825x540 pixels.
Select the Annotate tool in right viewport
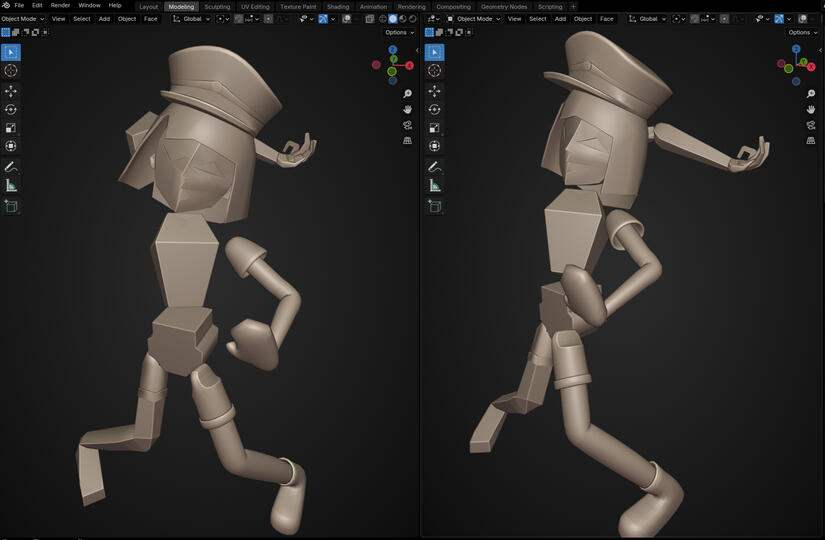[x=434, y=166]
